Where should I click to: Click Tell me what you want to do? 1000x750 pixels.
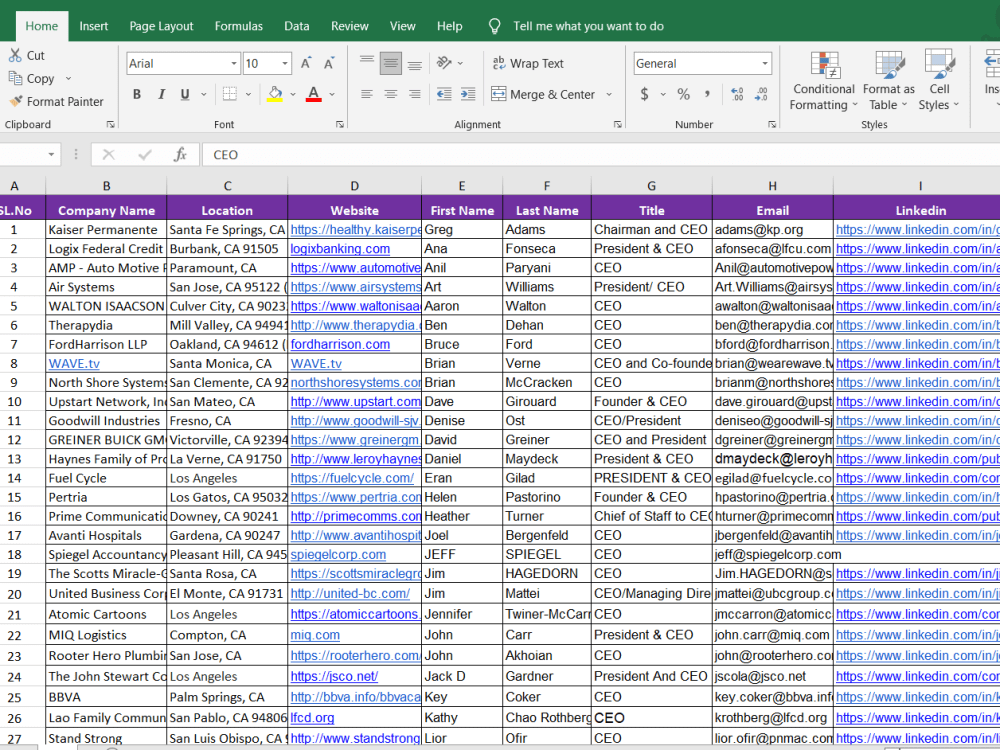pyautogui.click(x=588, y=26)
